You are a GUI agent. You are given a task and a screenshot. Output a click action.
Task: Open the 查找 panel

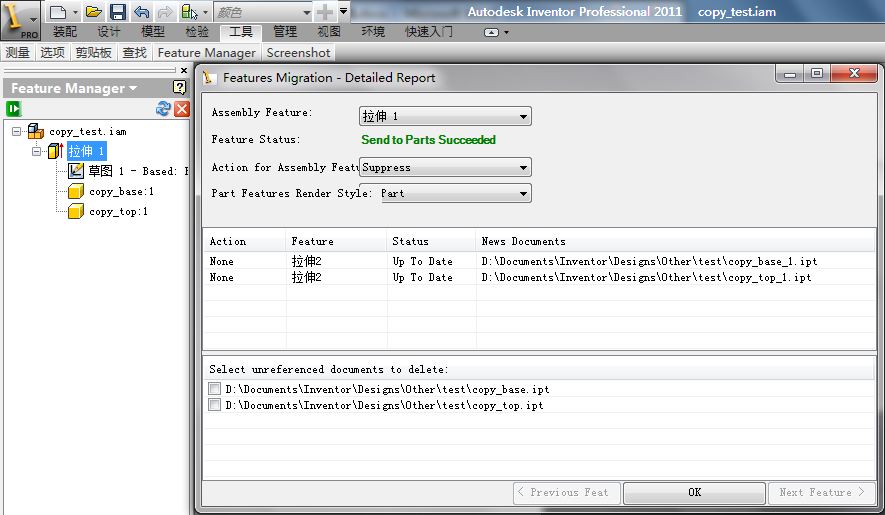click(135, 53)
